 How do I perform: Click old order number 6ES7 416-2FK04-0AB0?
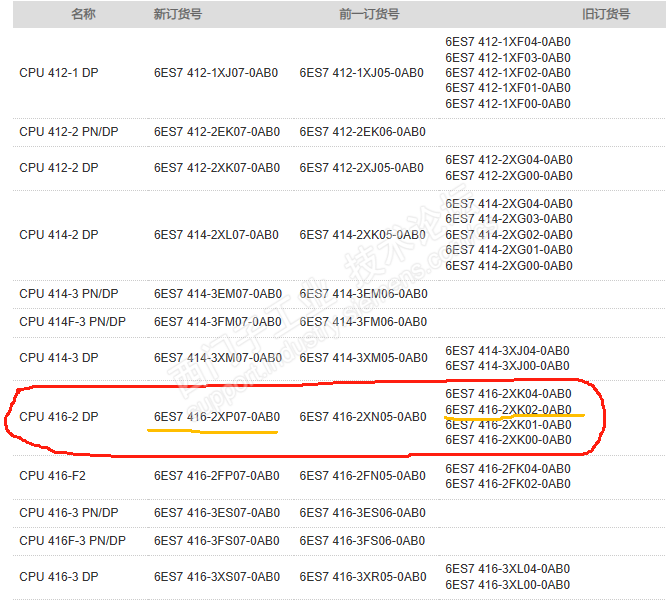(x=508, y=468)
